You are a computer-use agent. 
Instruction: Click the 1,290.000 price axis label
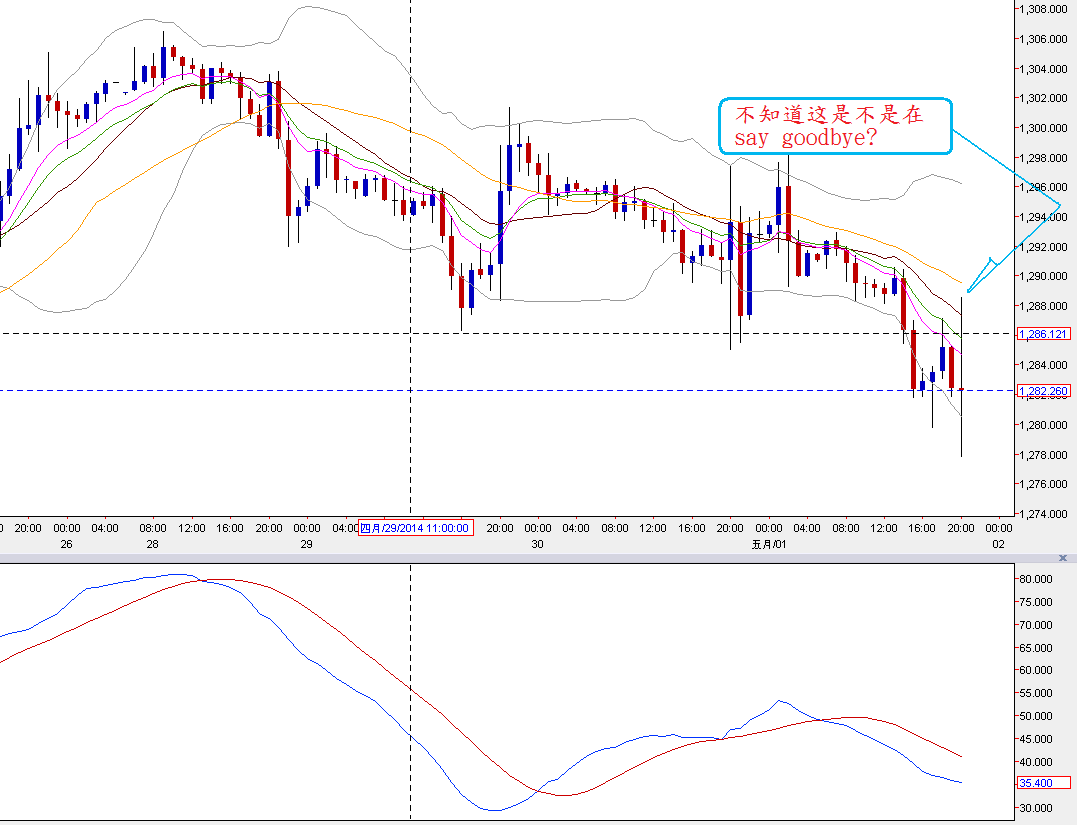(1043, 276)
